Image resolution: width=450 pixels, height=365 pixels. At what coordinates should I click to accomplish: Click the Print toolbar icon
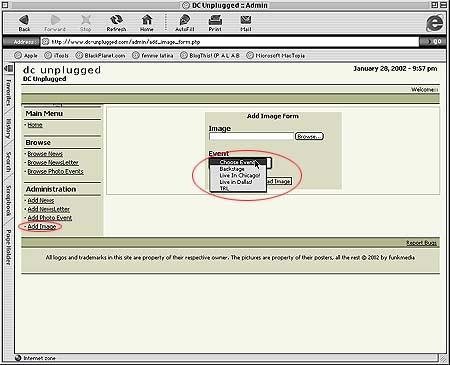pyautogui.click(x=215, y=20)
